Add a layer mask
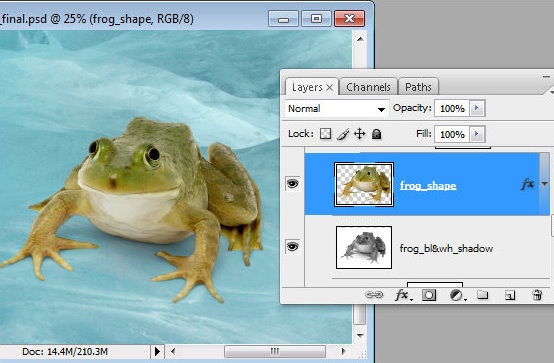 click(x=429, y=295)
